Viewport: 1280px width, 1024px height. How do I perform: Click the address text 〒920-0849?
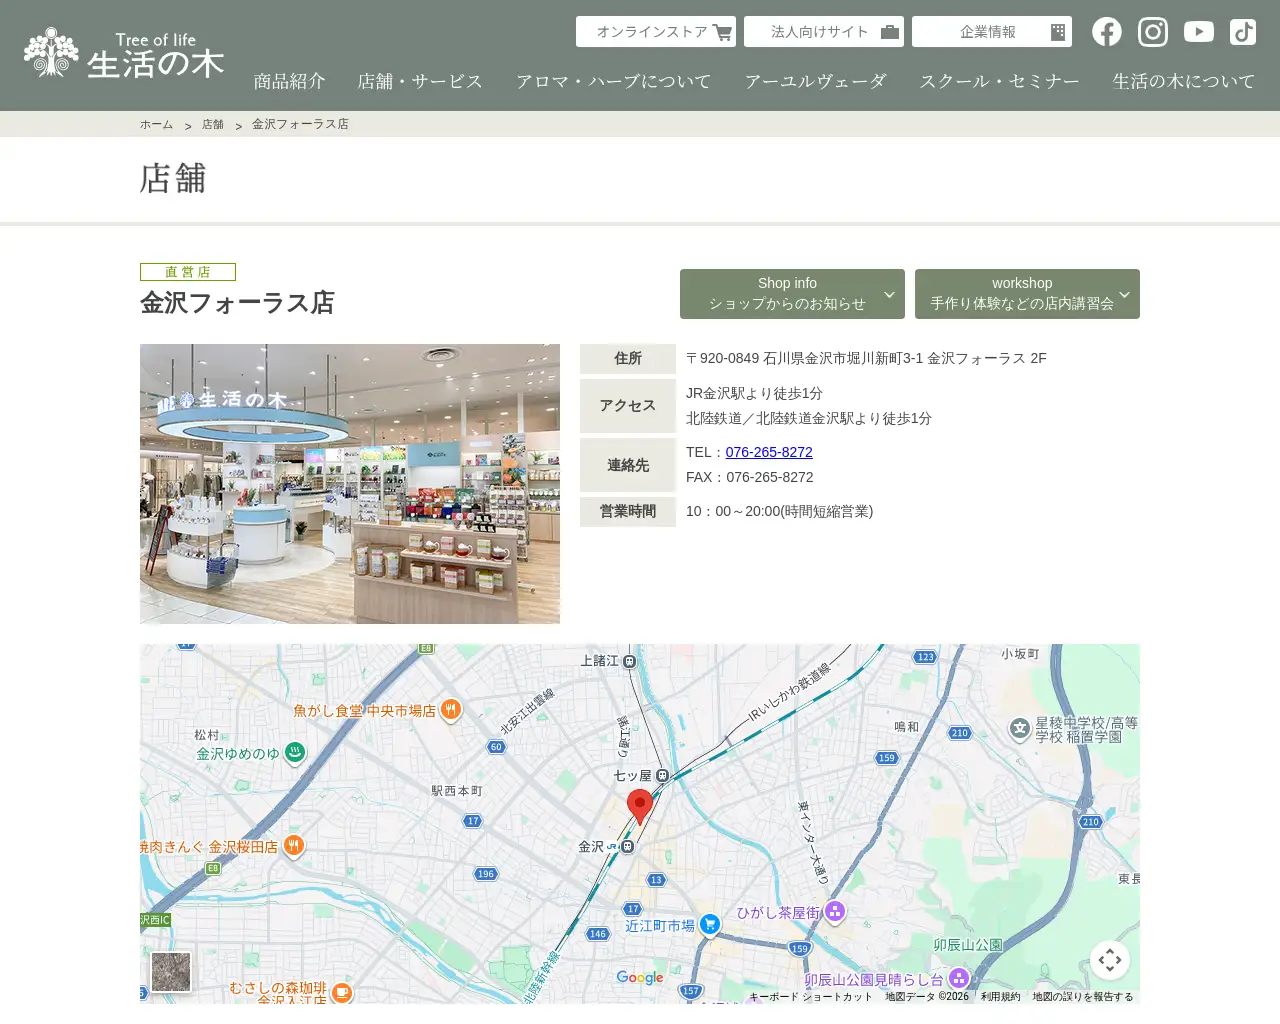click(x=866, y=358)
